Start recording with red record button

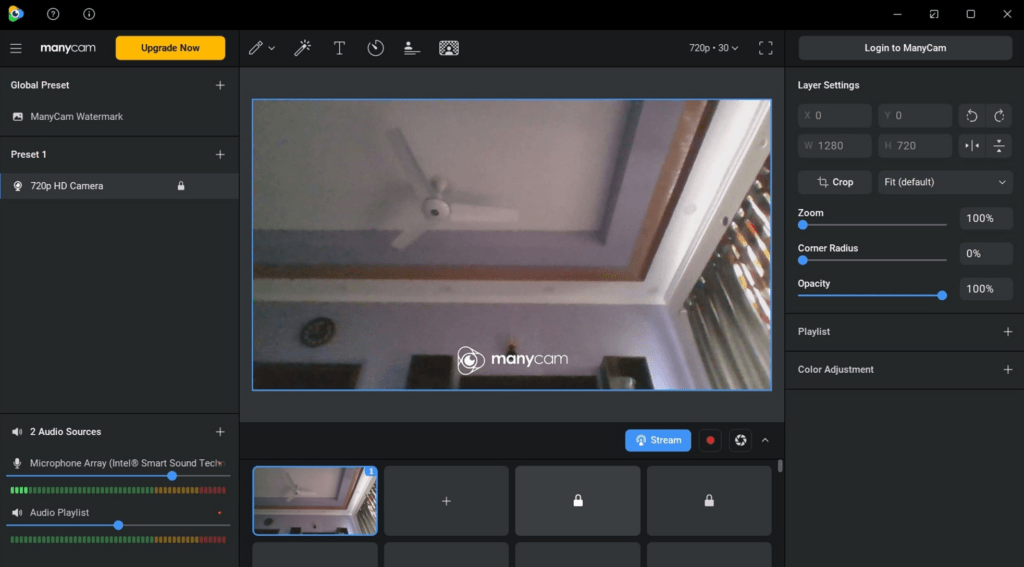[710, 440]
